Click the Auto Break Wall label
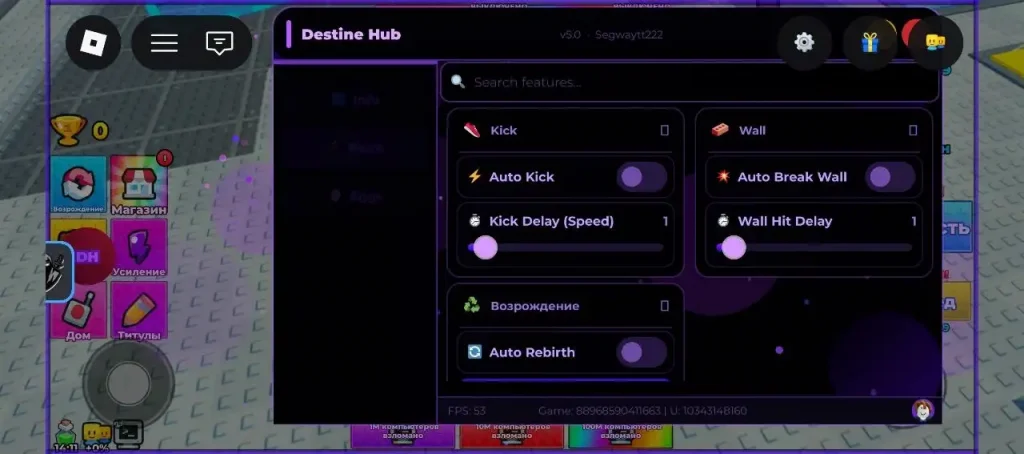 click(792, 177)
